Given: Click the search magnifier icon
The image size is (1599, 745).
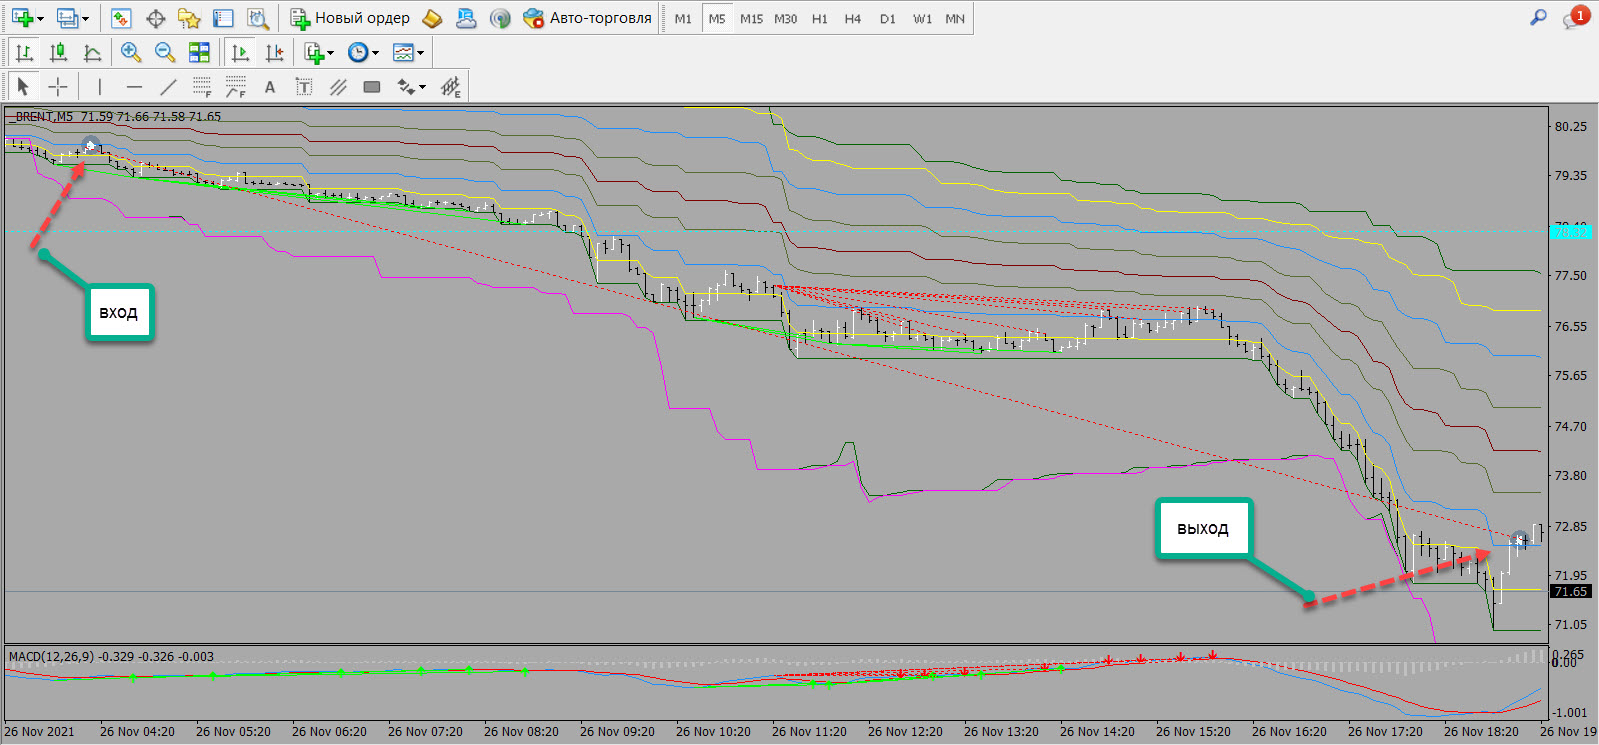Looking at the screenshot, I should tap(1538, 17).
